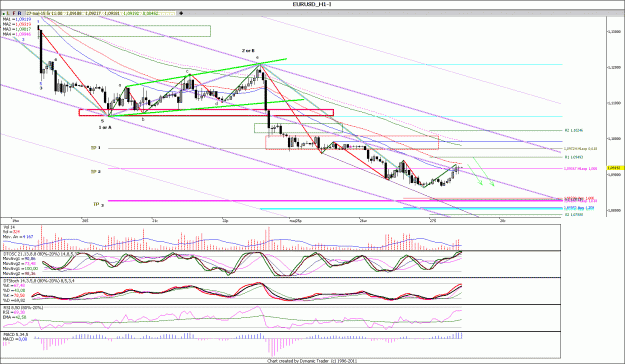The image size is (625, 364).
Task: Click the DTOSC indicator panel title
Action: click(40, 254)
